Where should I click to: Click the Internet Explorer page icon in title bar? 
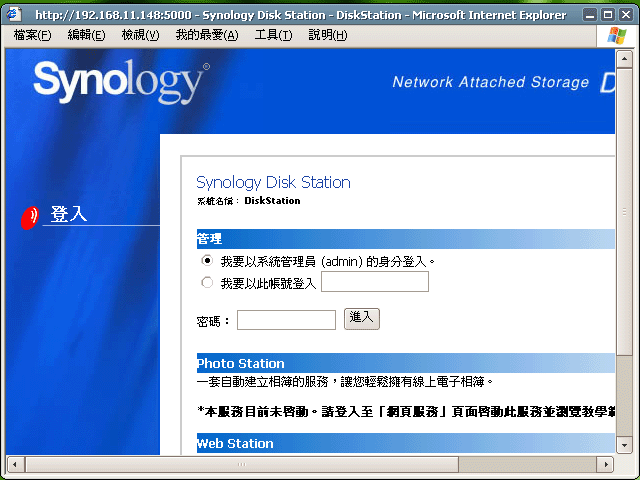coord(14,14)
